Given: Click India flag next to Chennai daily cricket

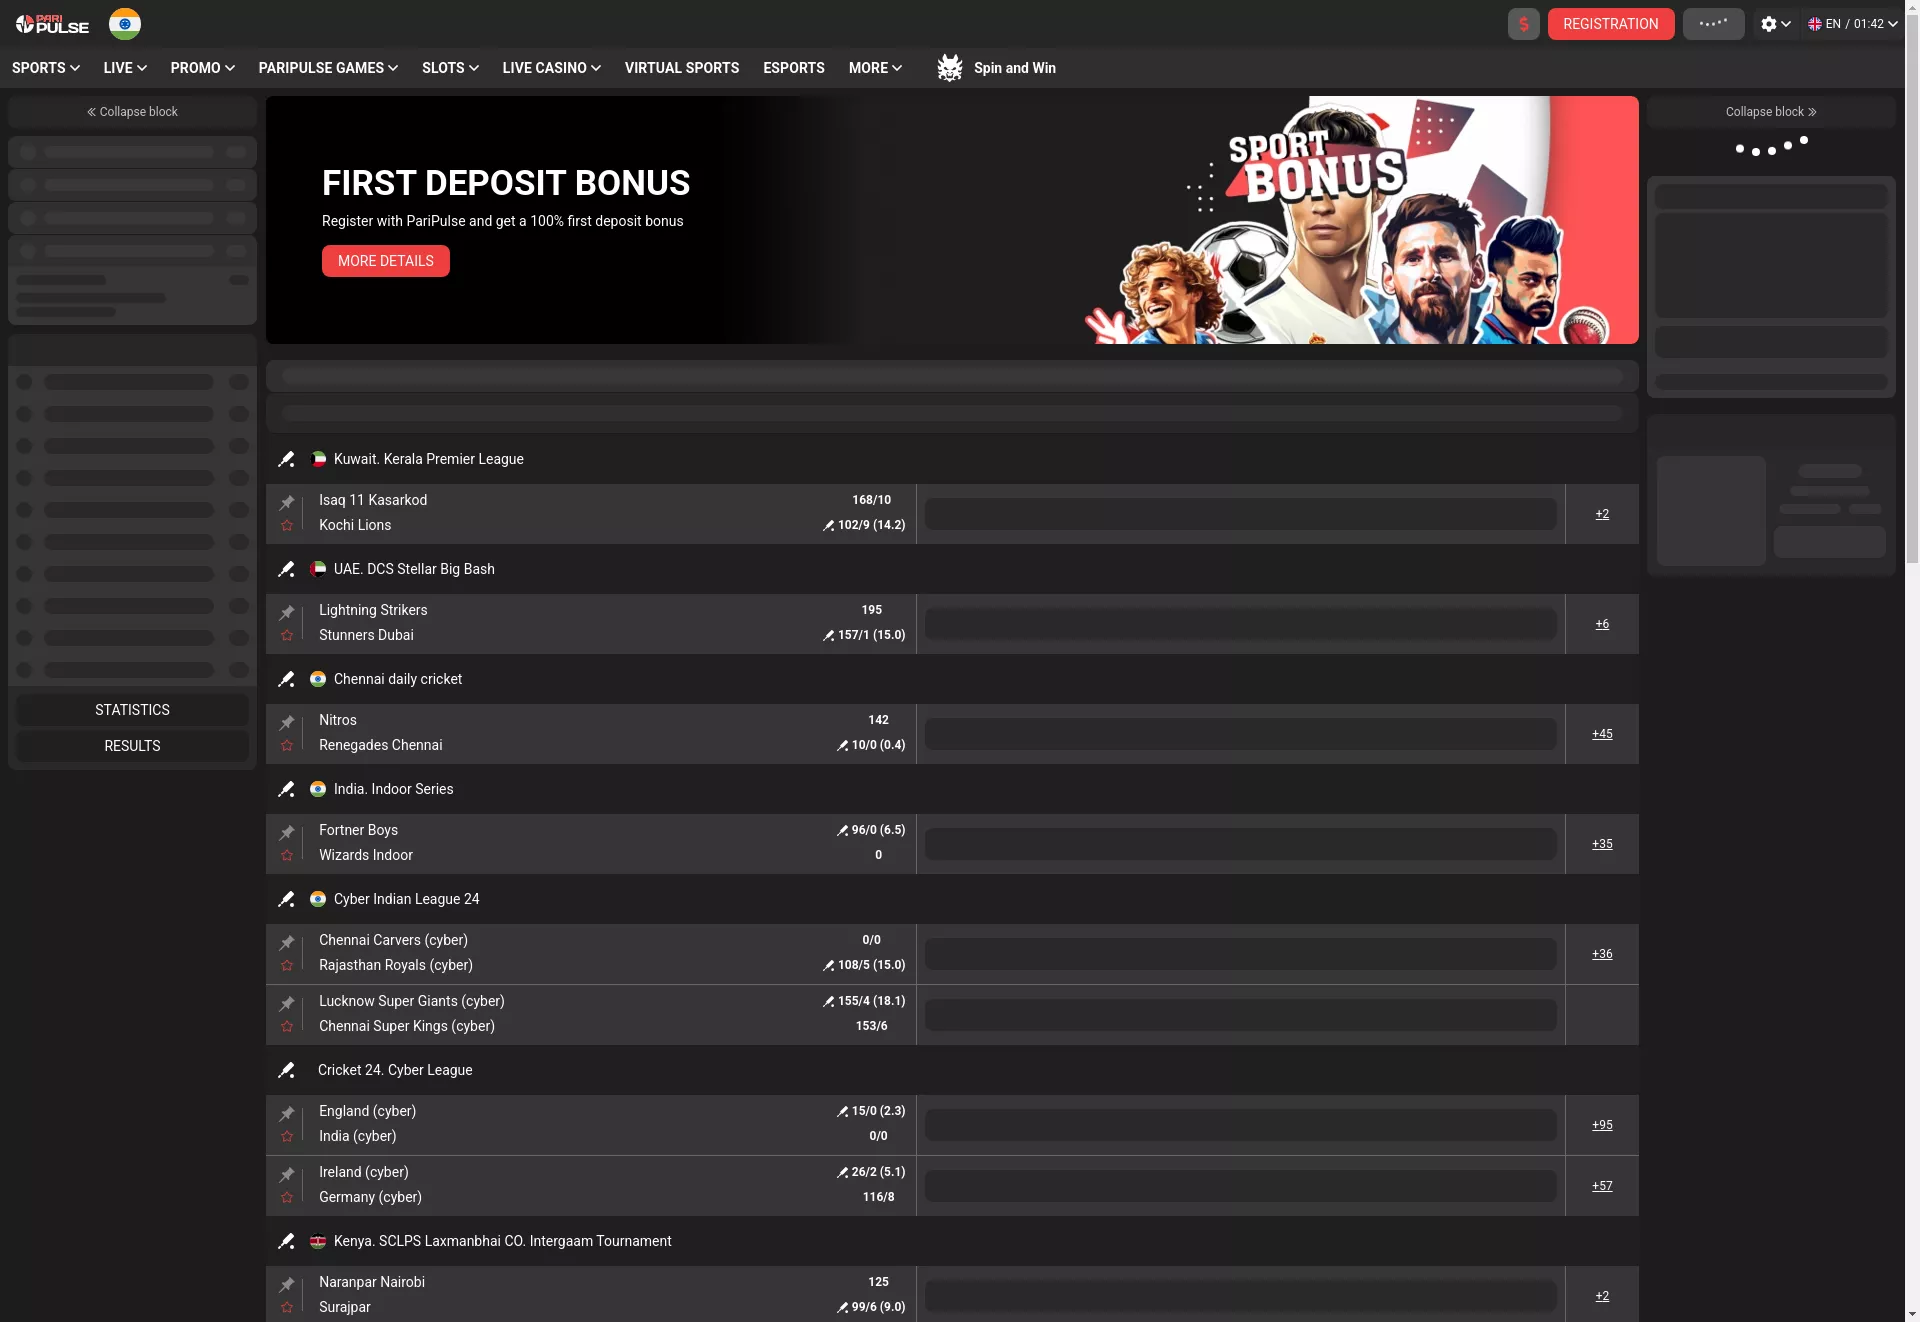Looking at the screenshot, I should 318,679.
